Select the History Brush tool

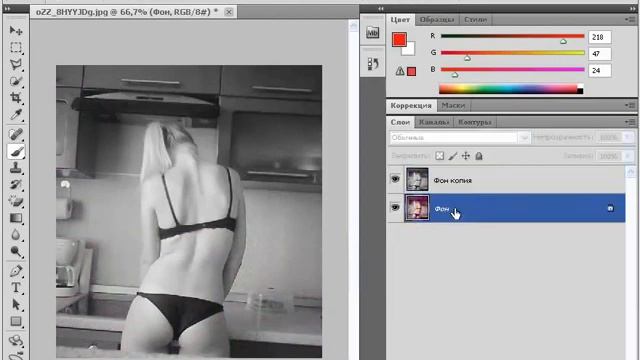point(16,184)
